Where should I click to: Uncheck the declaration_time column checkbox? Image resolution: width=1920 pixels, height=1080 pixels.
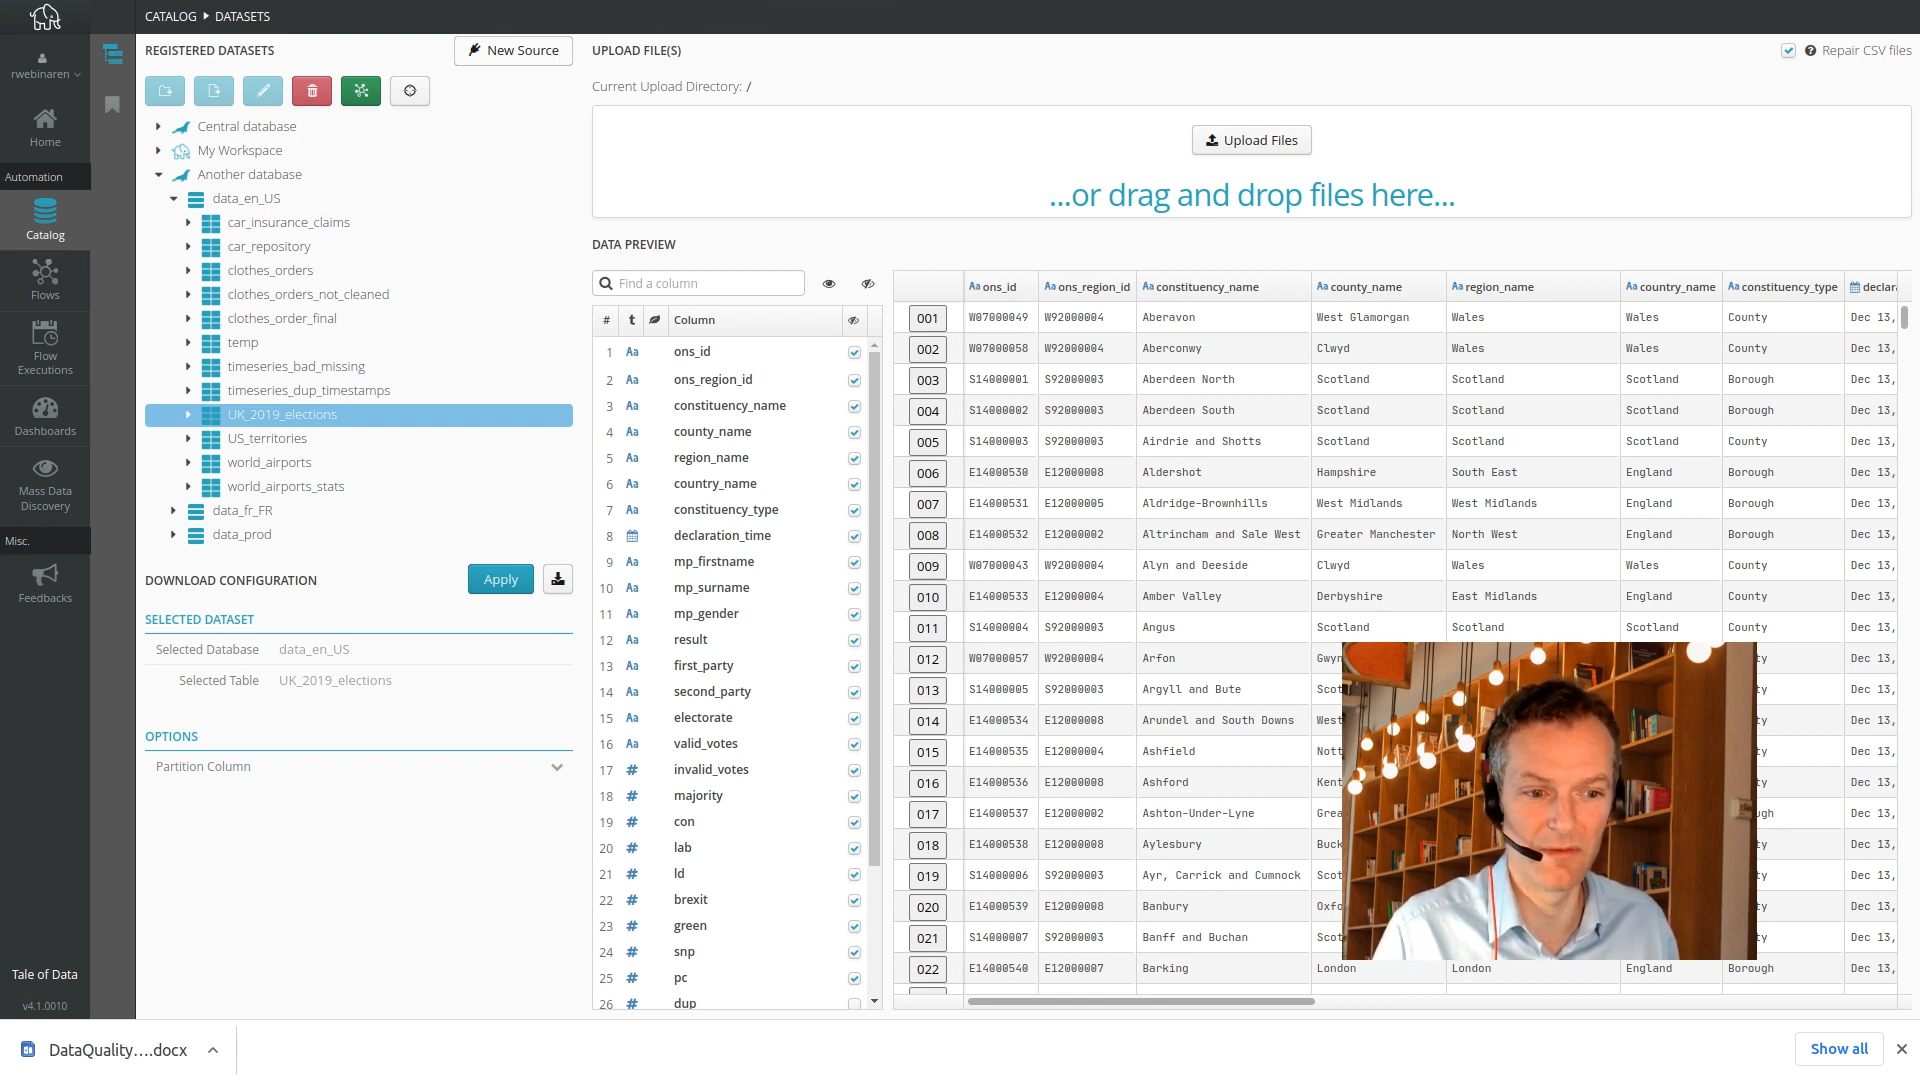(854, 537)
